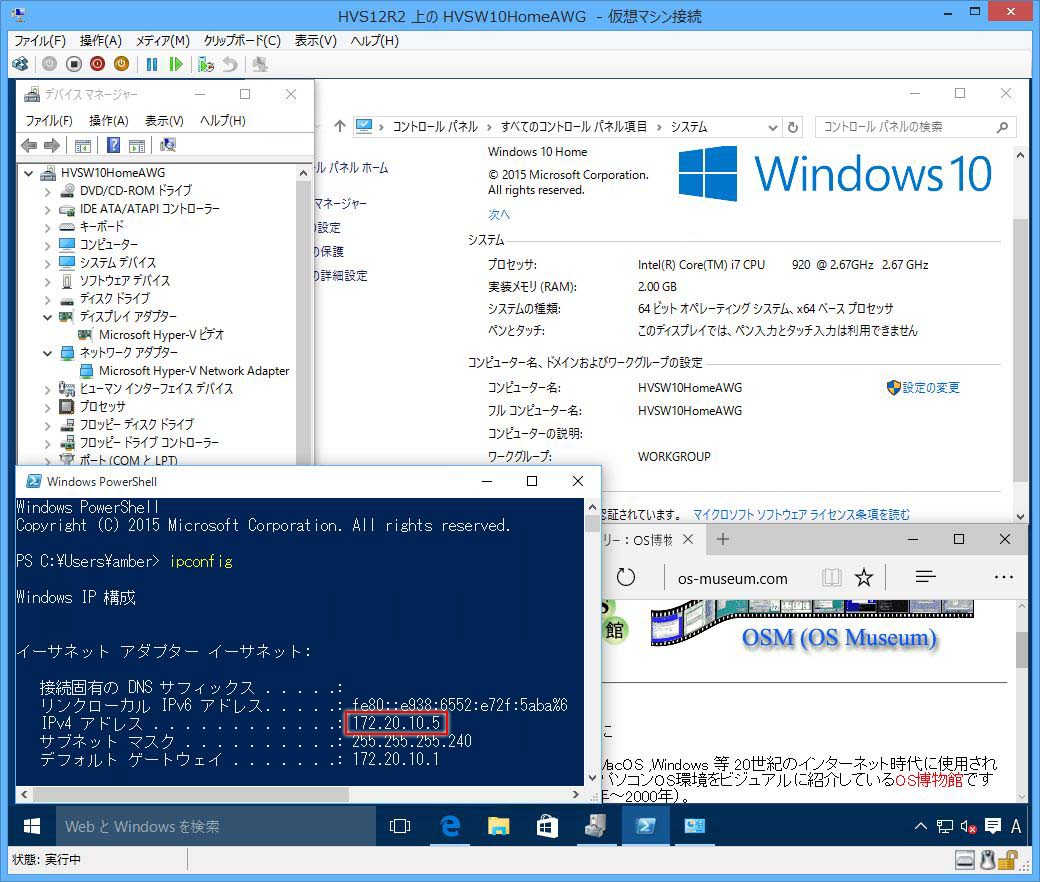Open File Explorer from the taskbar
1040x882 pixels.
pyautogui.click(x=498, y=826)
